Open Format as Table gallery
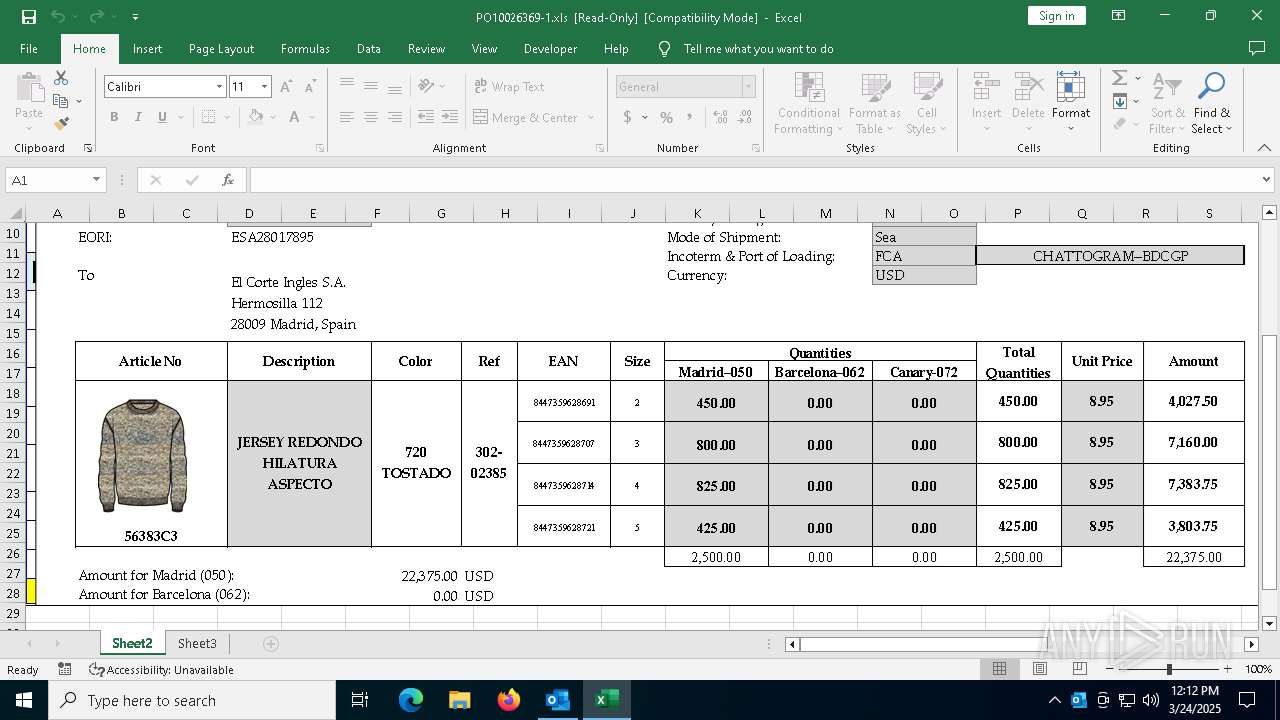Viewport: 1280px width, 720px height. [x=875, y=104]
